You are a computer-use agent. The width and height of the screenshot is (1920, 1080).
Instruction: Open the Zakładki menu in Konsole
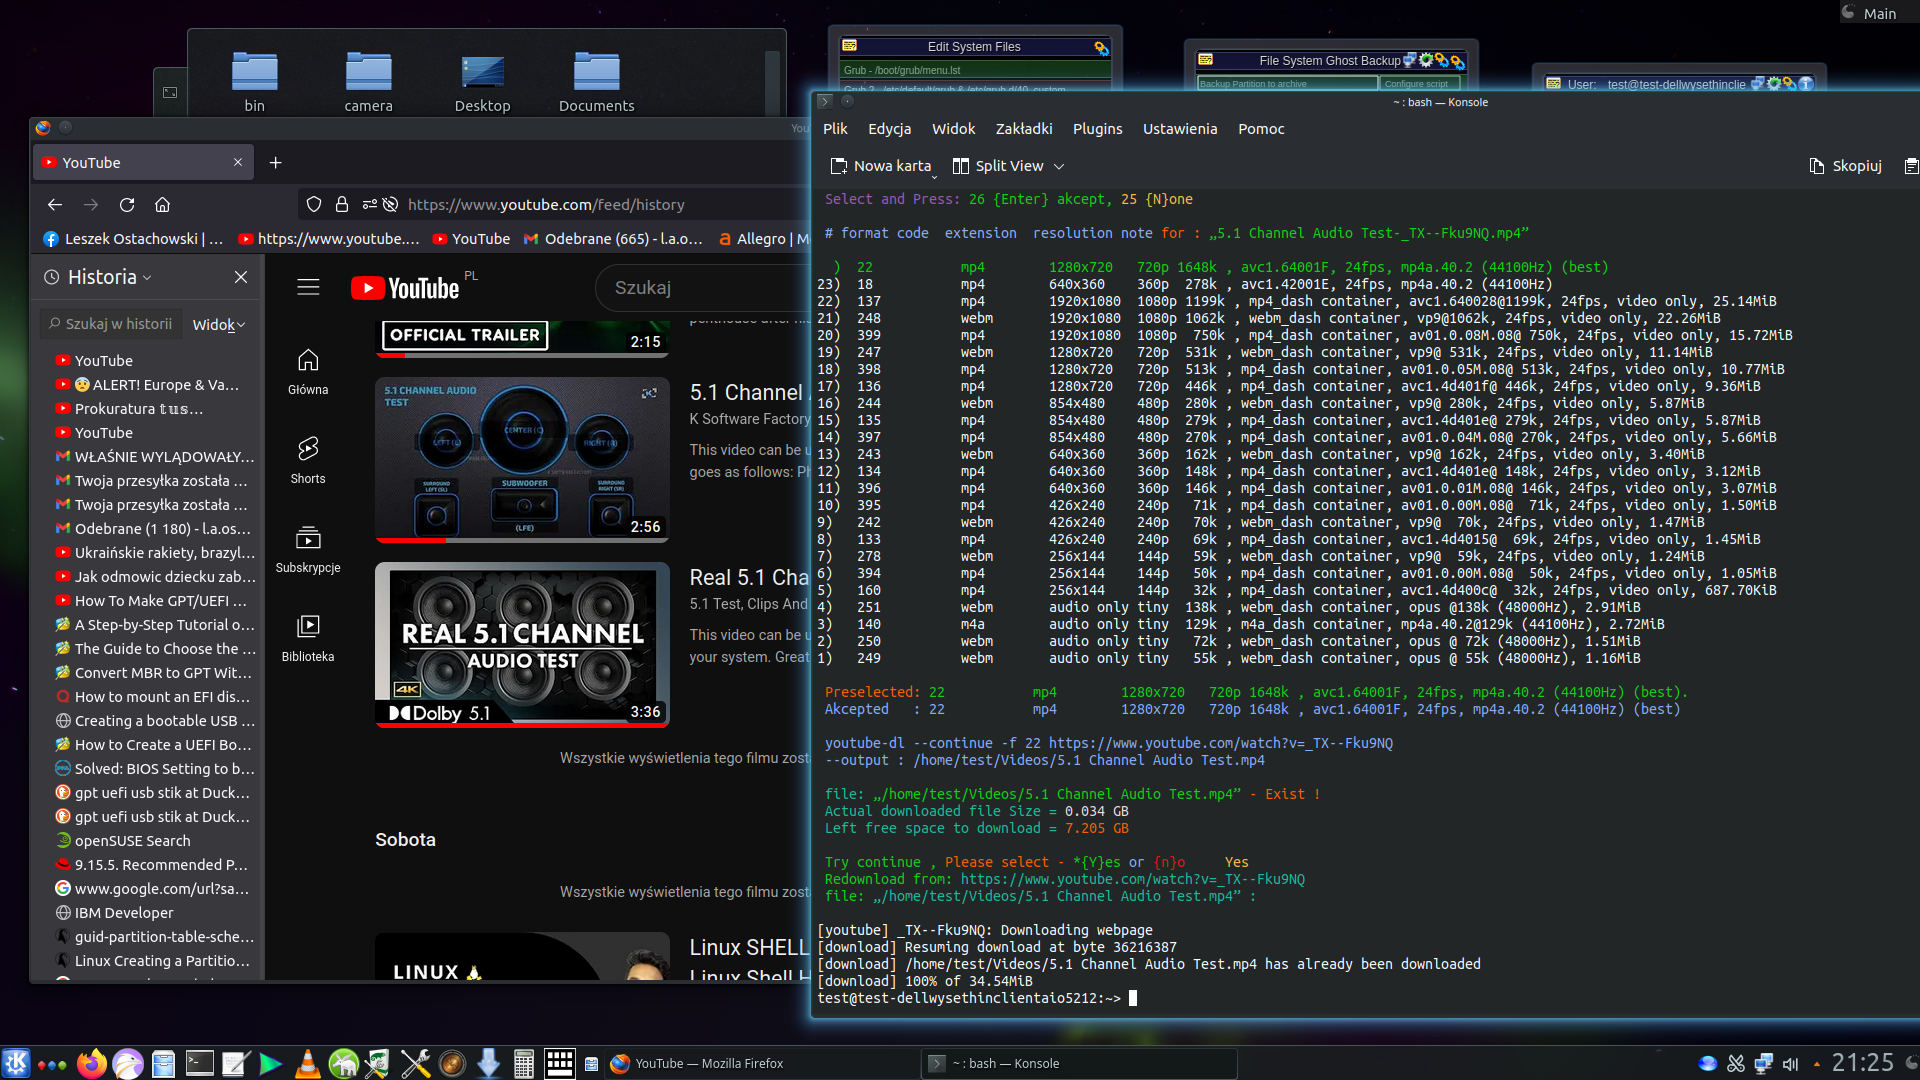pyautogui.click(x=1023, y=129)
